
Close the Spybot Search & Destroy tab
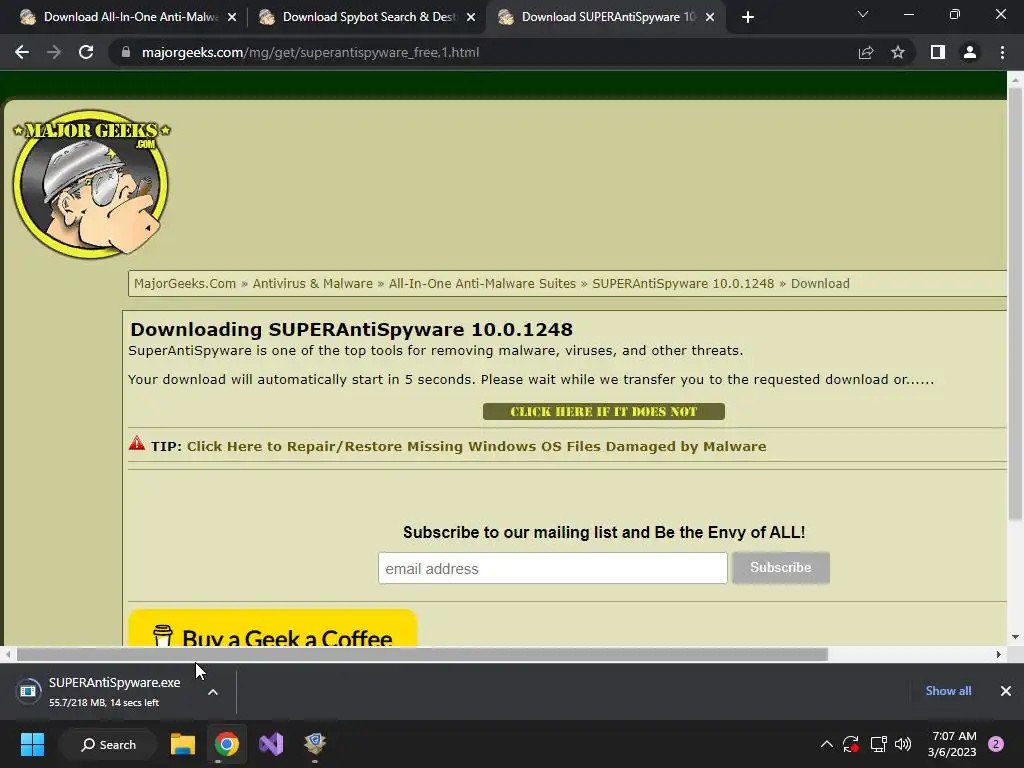tap(471, 17)
